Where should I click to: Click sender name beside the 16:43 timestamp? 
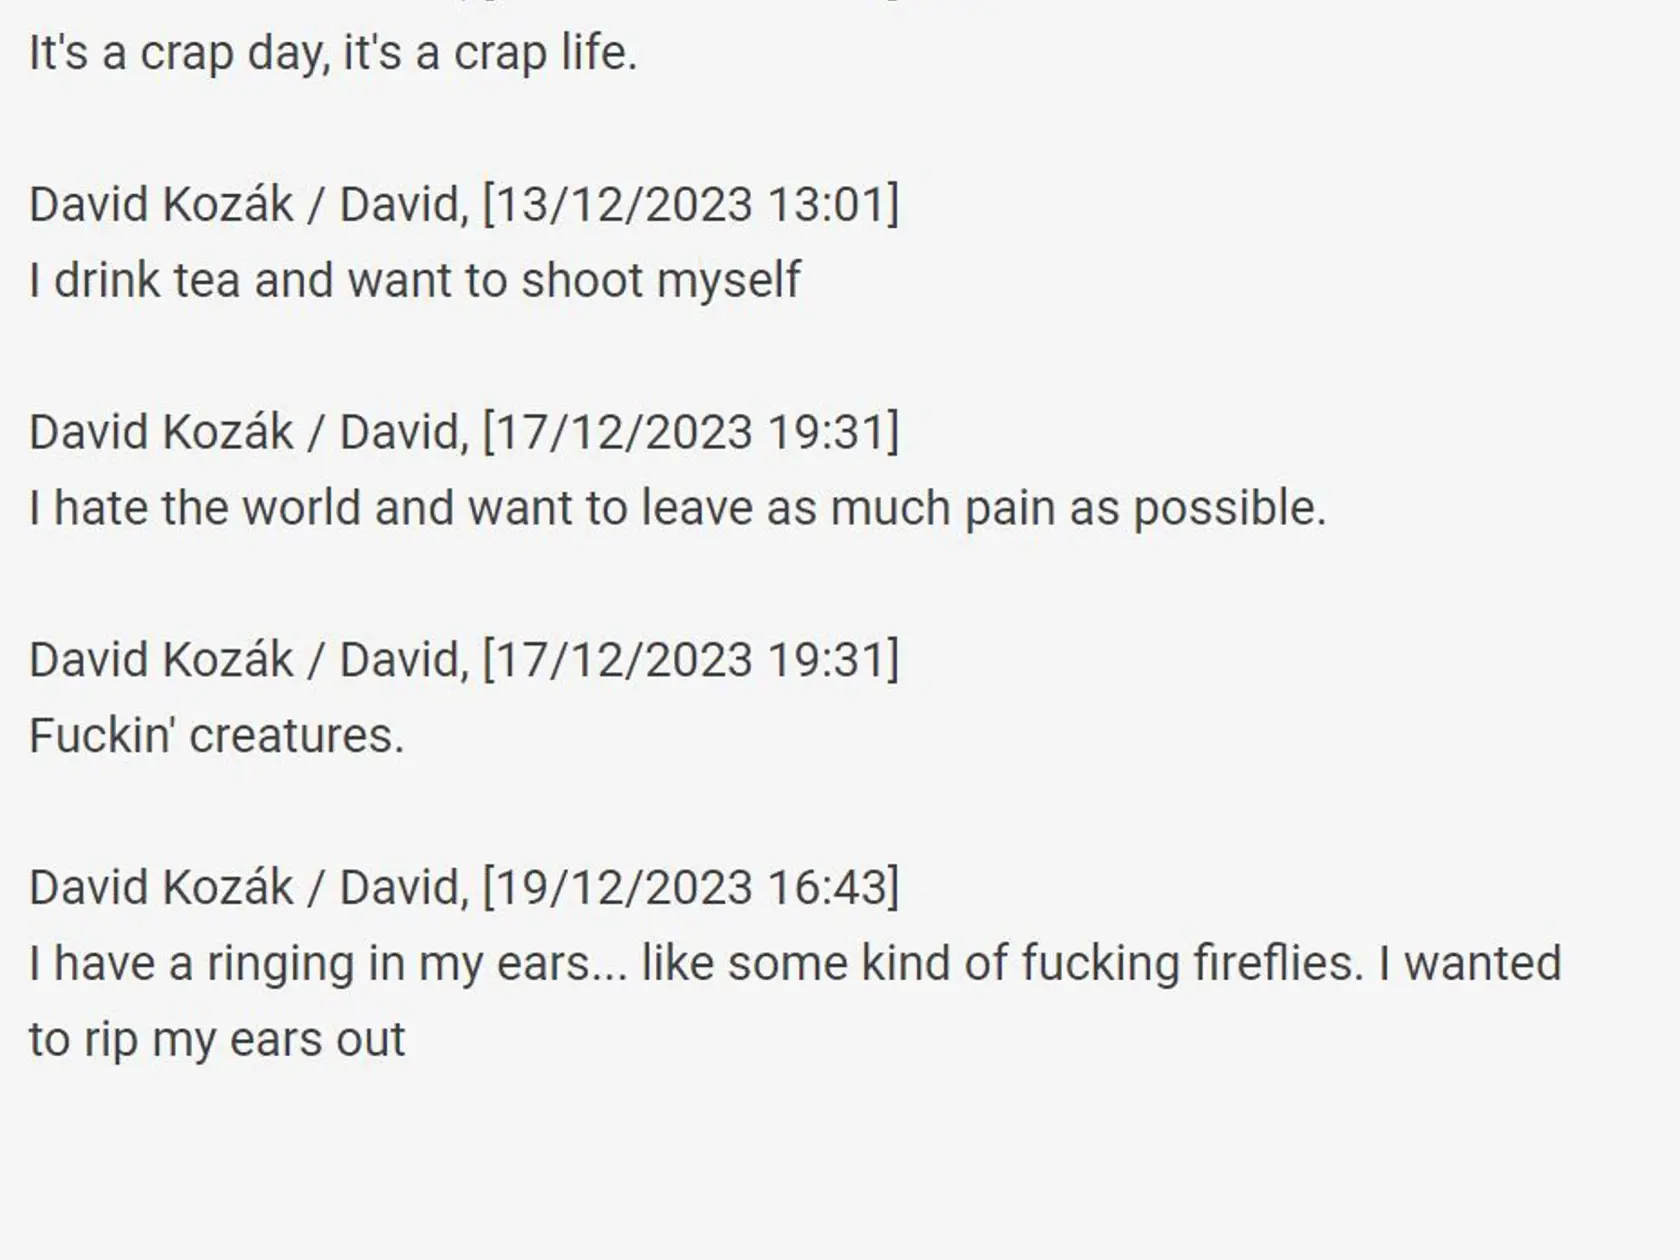249,888
